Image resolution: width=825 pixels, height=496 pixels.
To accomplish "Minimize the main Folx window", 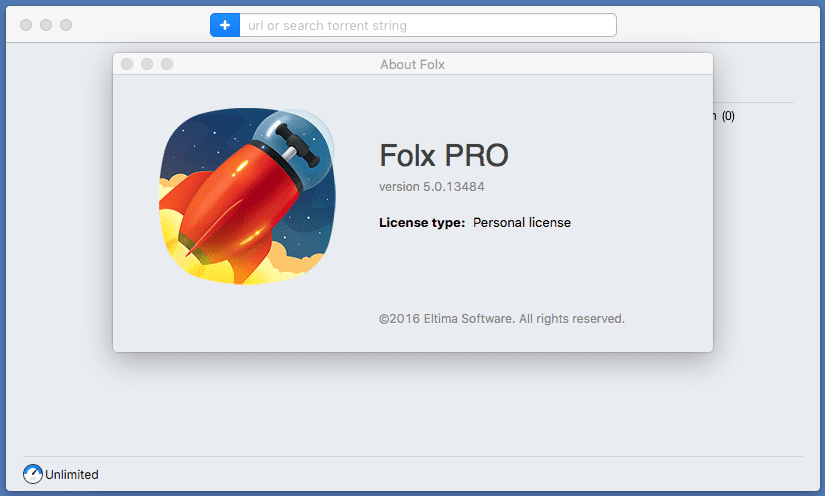I will click(46, 25).
